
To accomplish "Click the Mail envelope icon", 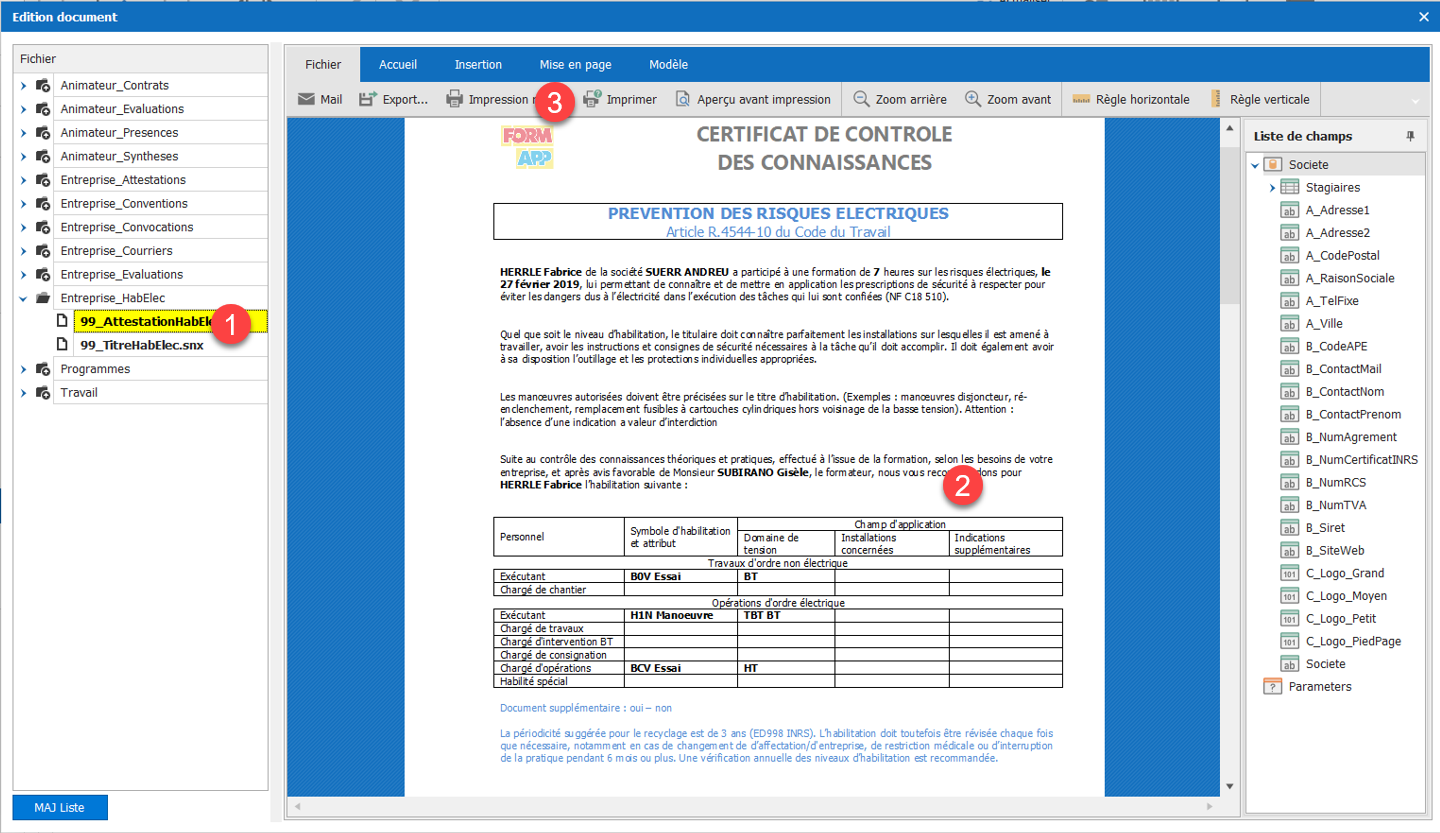I will click(x=307, y=99).
